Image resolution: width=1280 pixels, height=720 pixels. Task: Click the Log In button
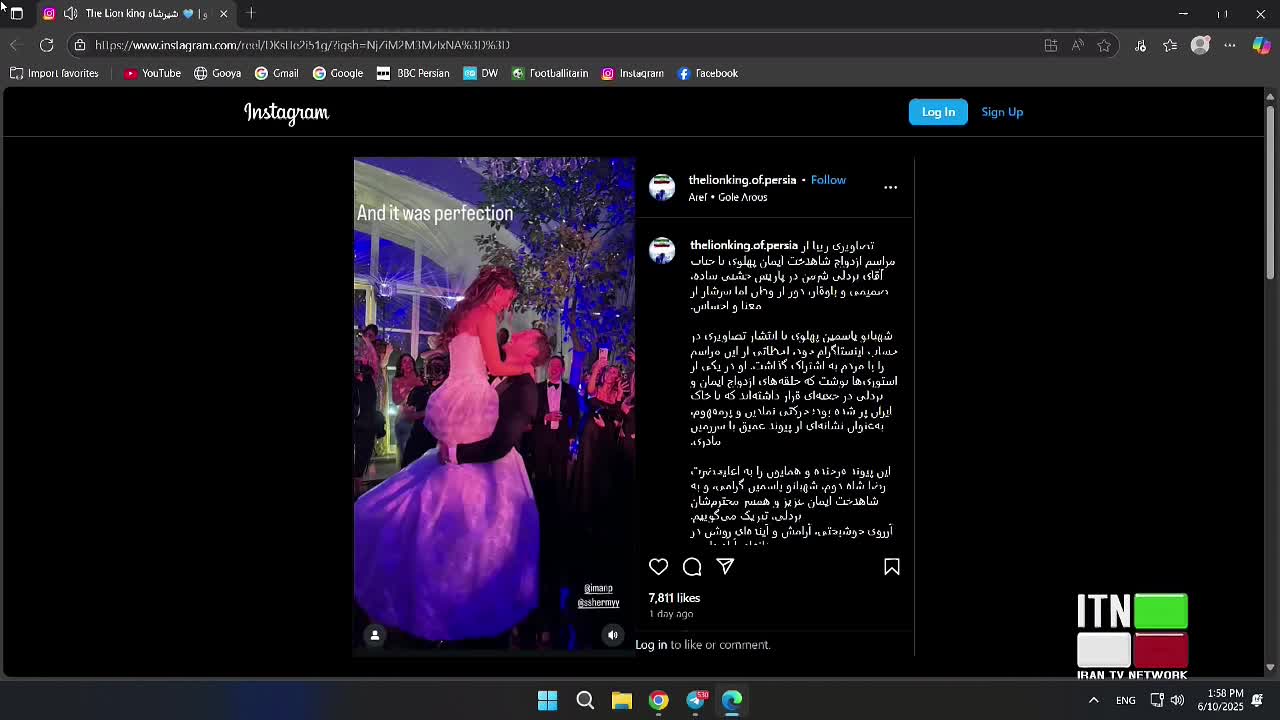coord(938,112)
